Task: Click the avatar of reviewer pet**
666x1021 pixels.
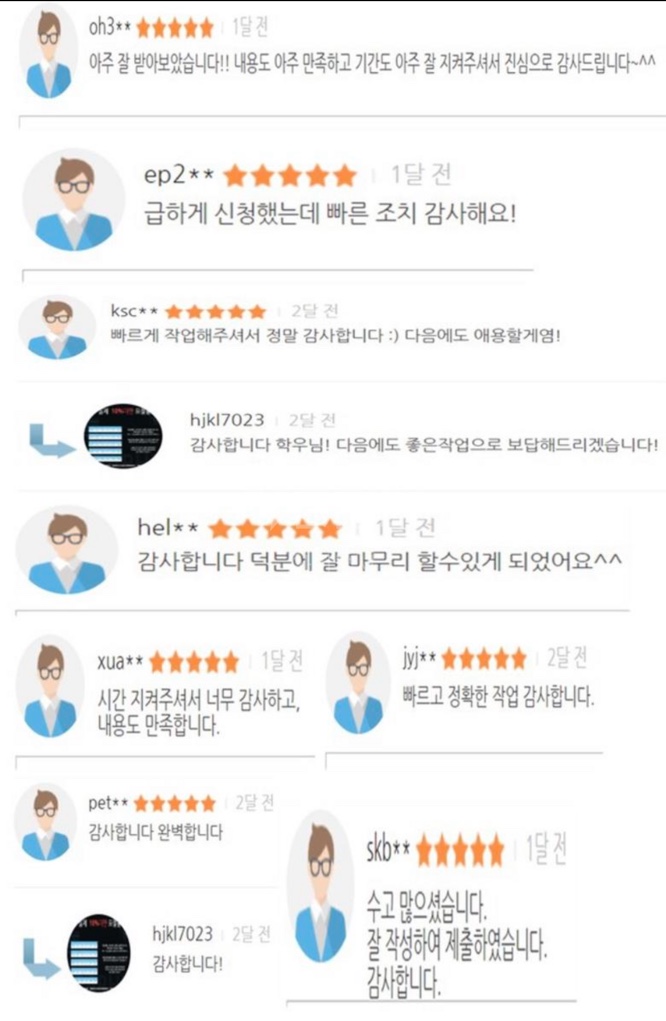Action: pos(46,822)
